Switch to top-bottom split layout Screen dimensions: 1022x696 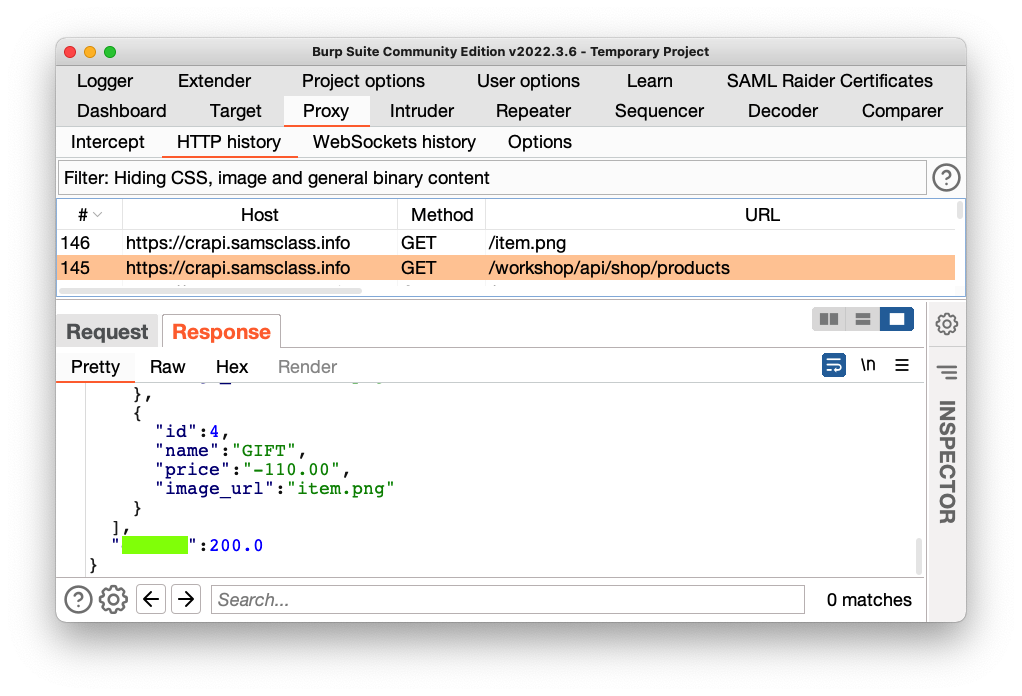863,319
